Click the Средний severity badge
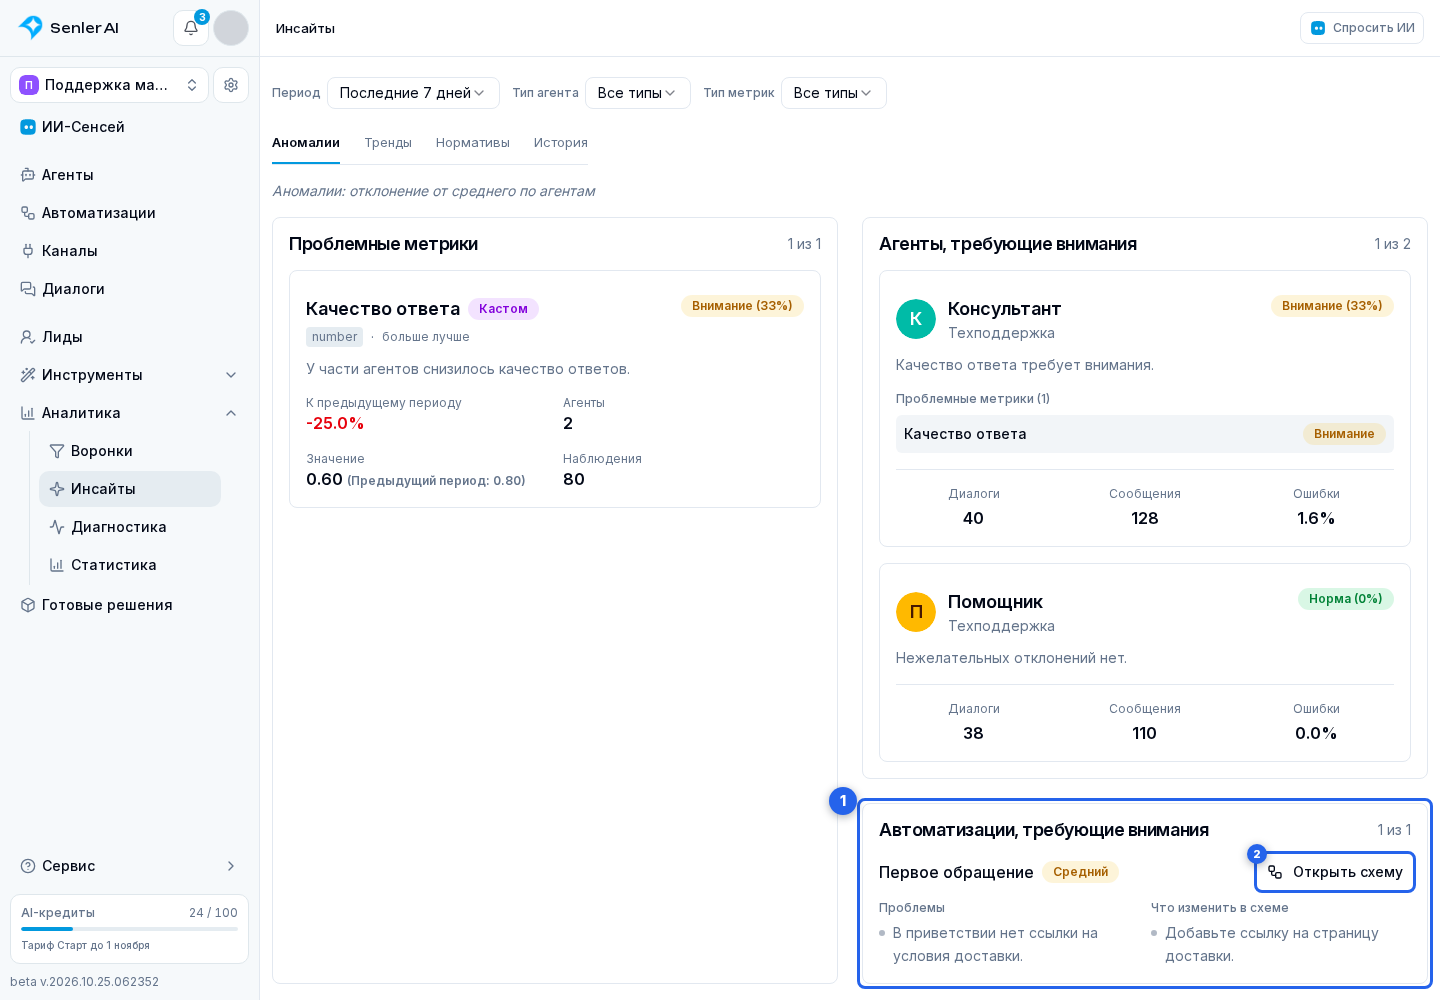 tap(1080, 872)
